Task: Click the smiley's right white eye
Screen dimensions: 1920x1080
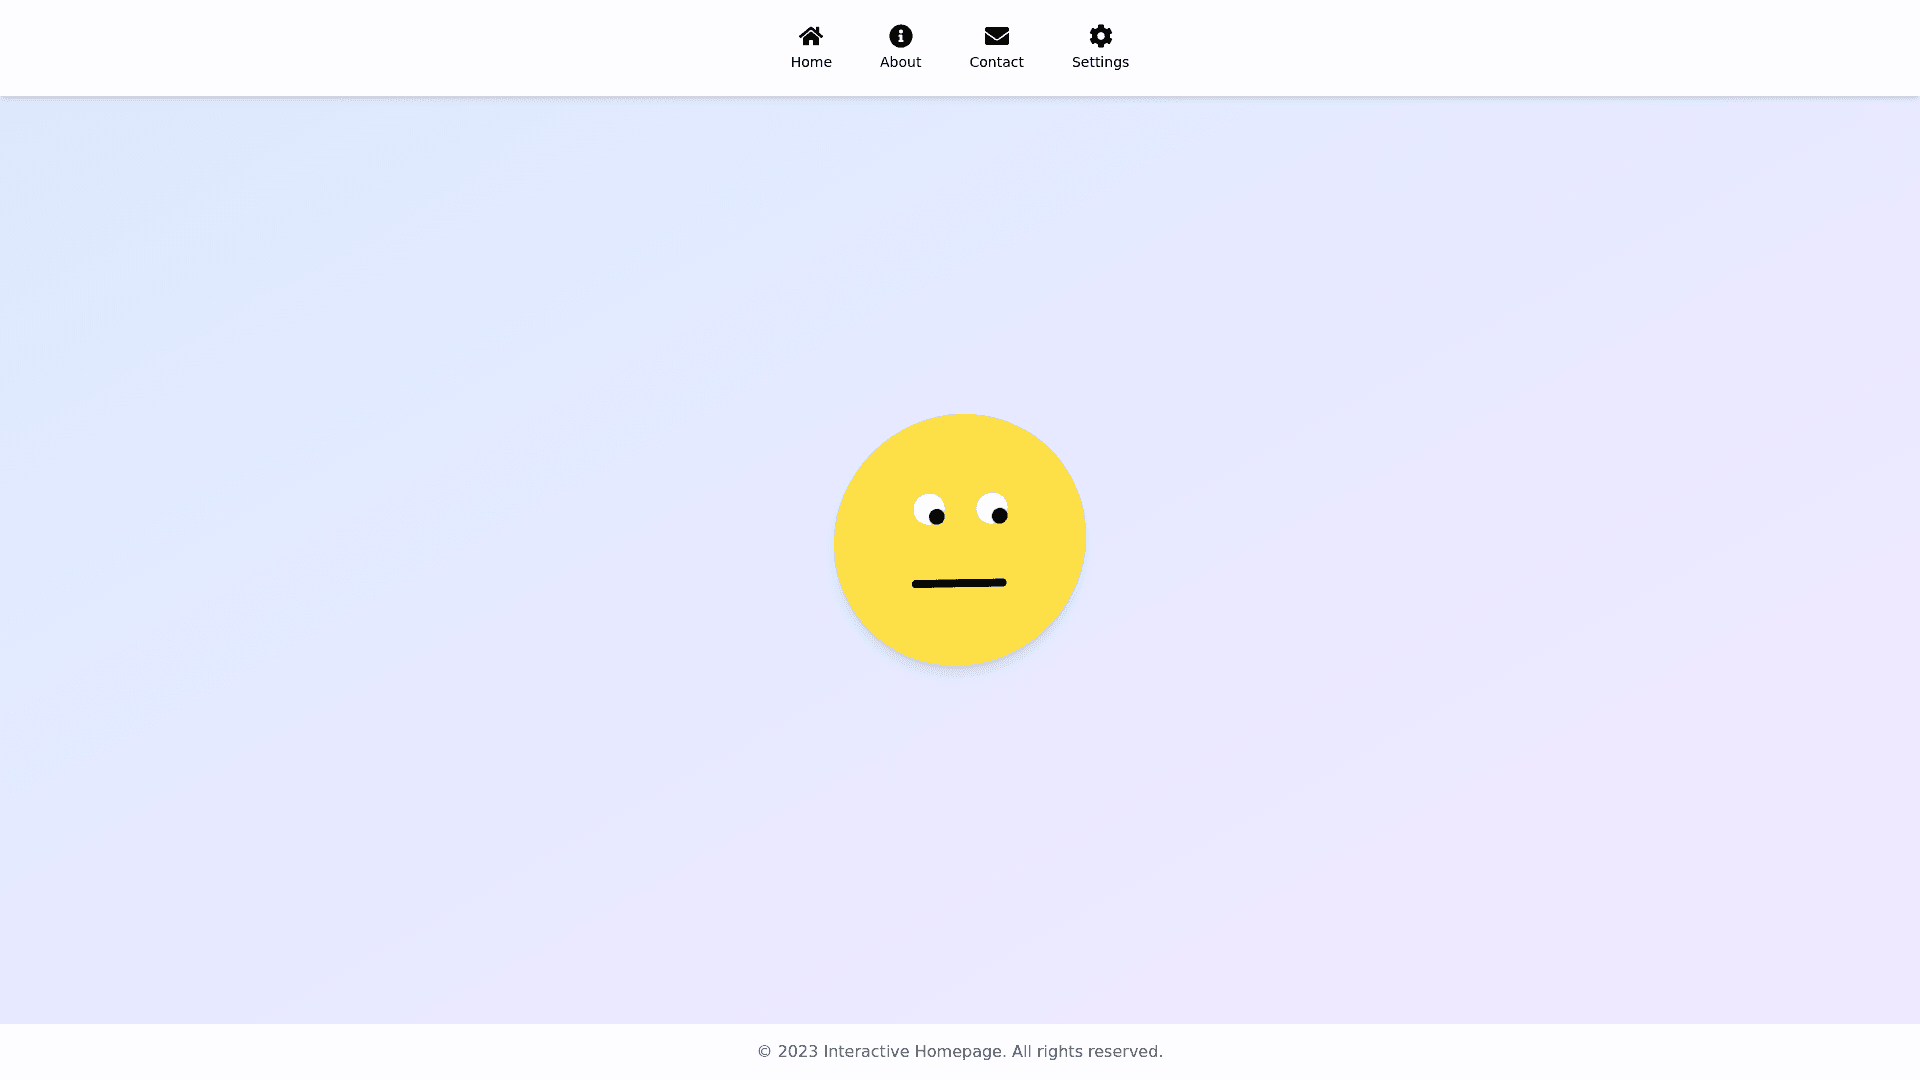Action: coord(988,503)
